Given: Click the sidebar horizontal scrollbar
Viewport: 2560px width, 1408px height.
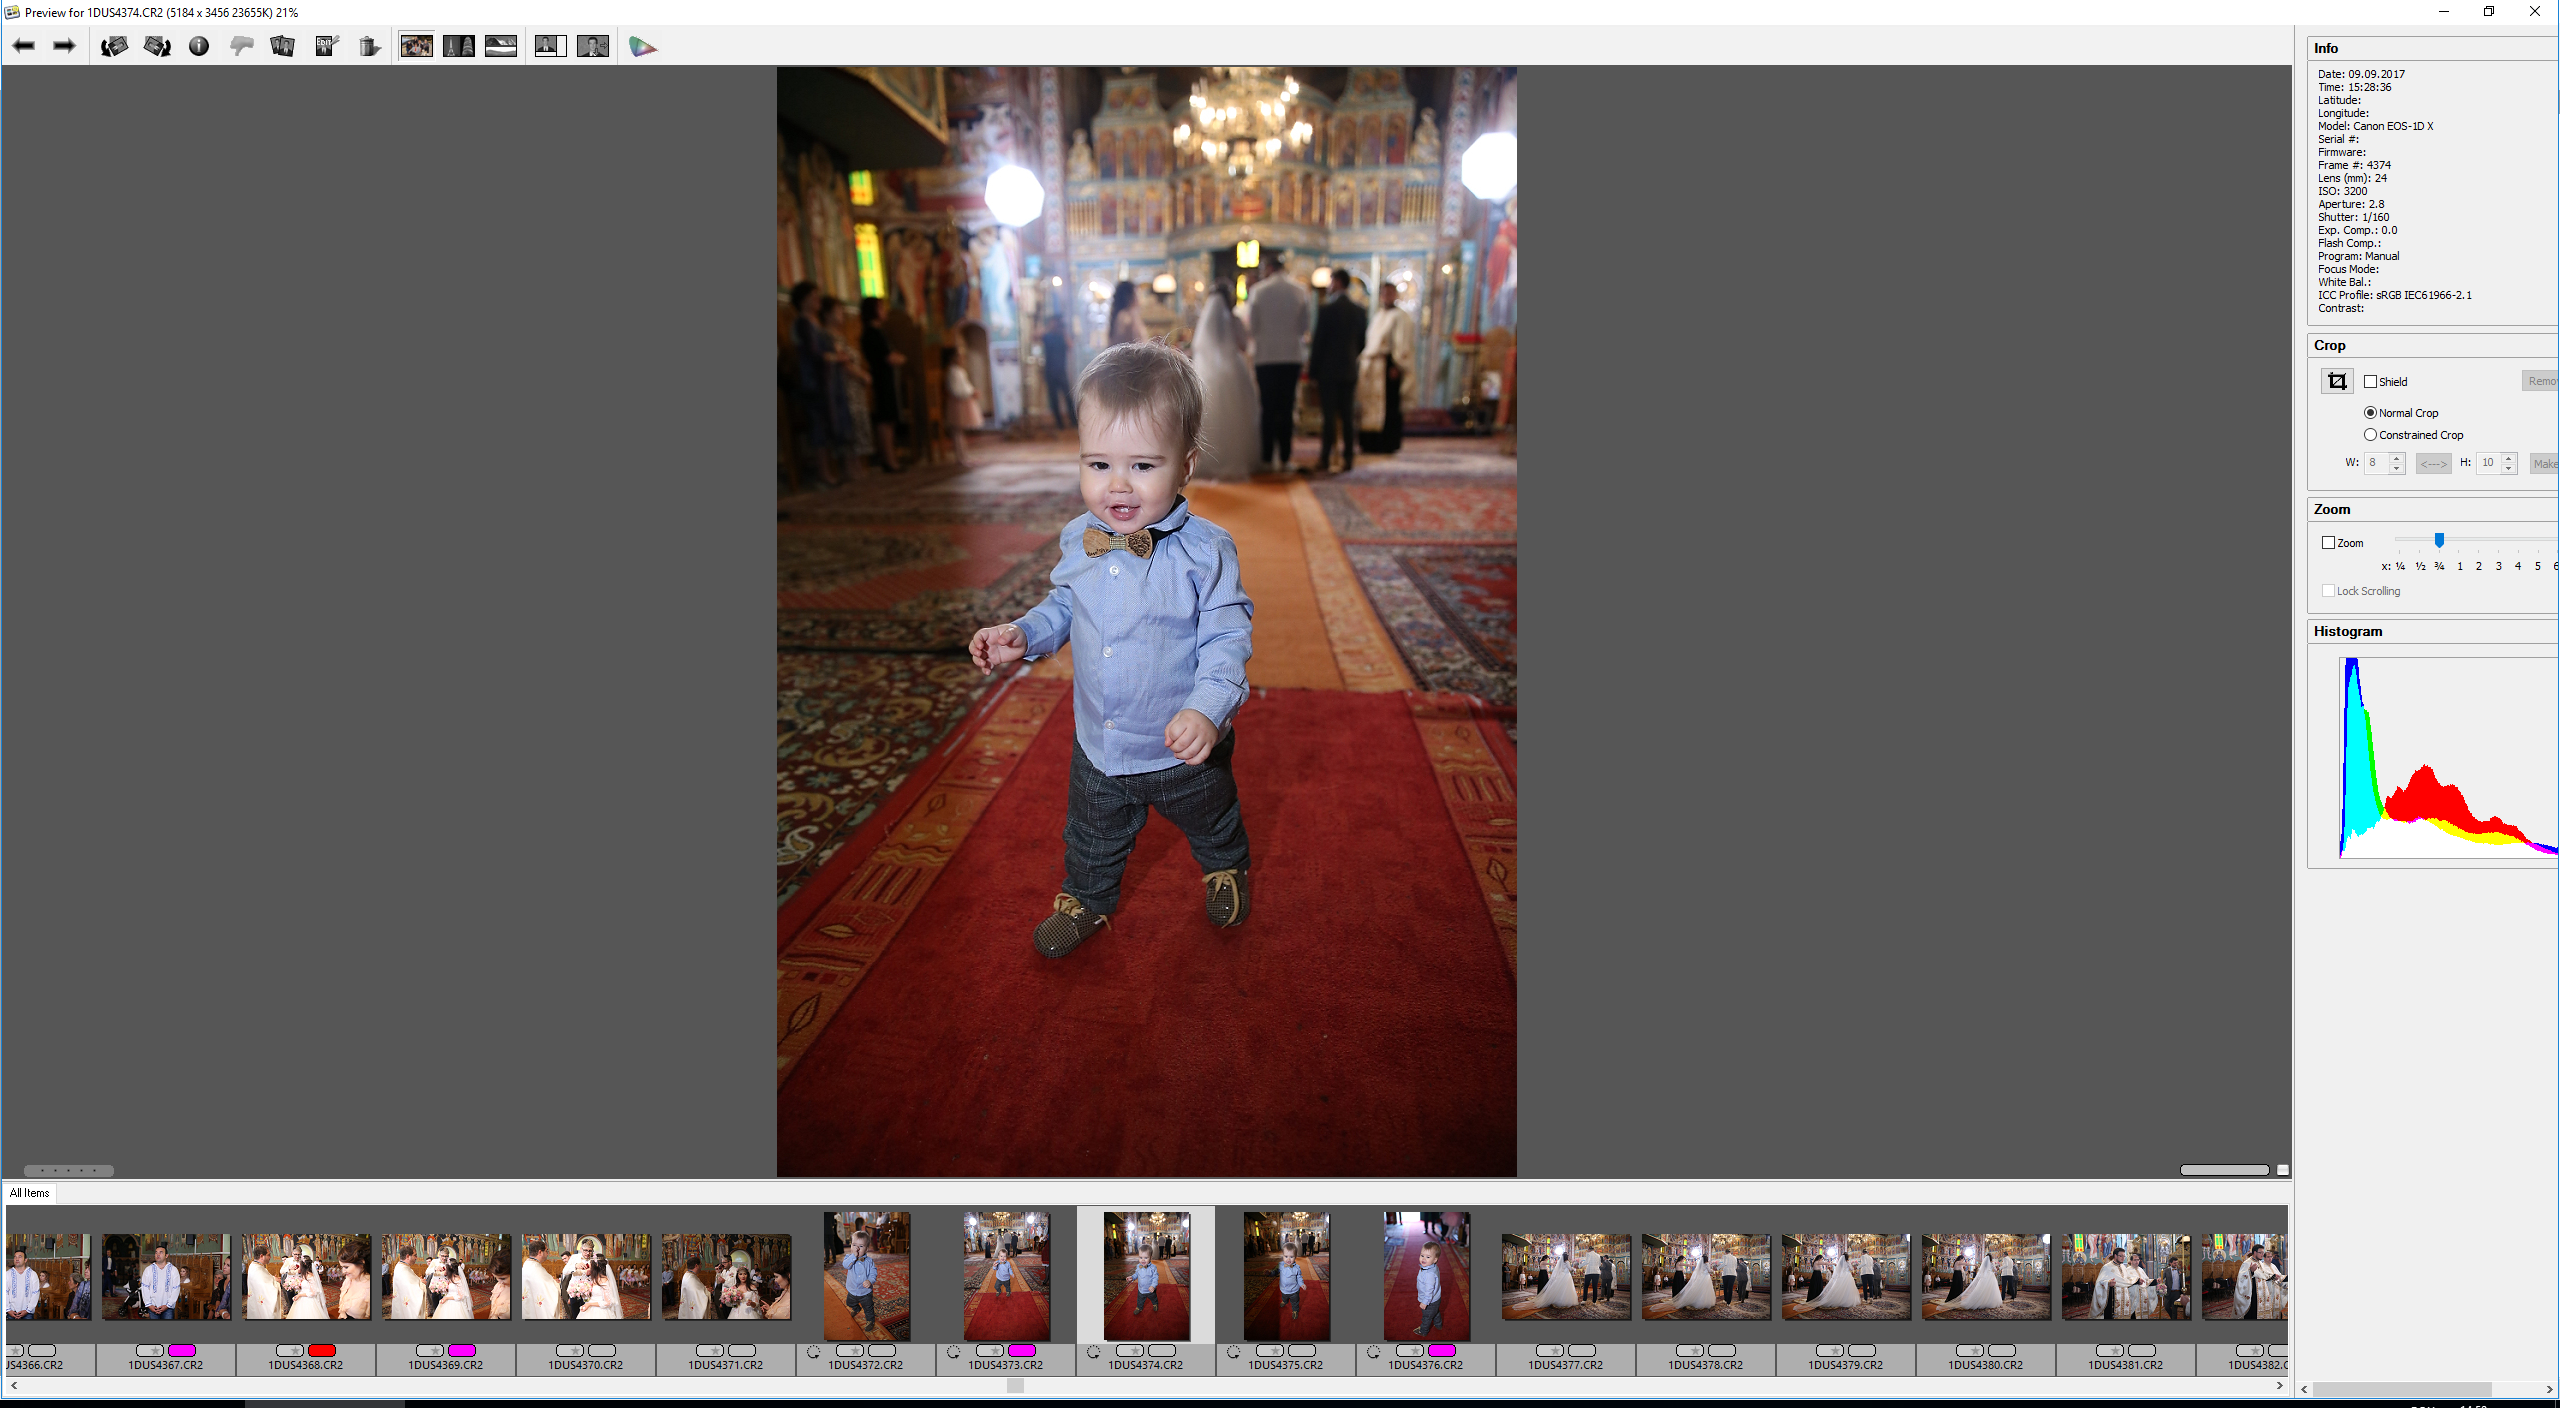Looking at the screenshot, I should (x=2402, y=1389).
